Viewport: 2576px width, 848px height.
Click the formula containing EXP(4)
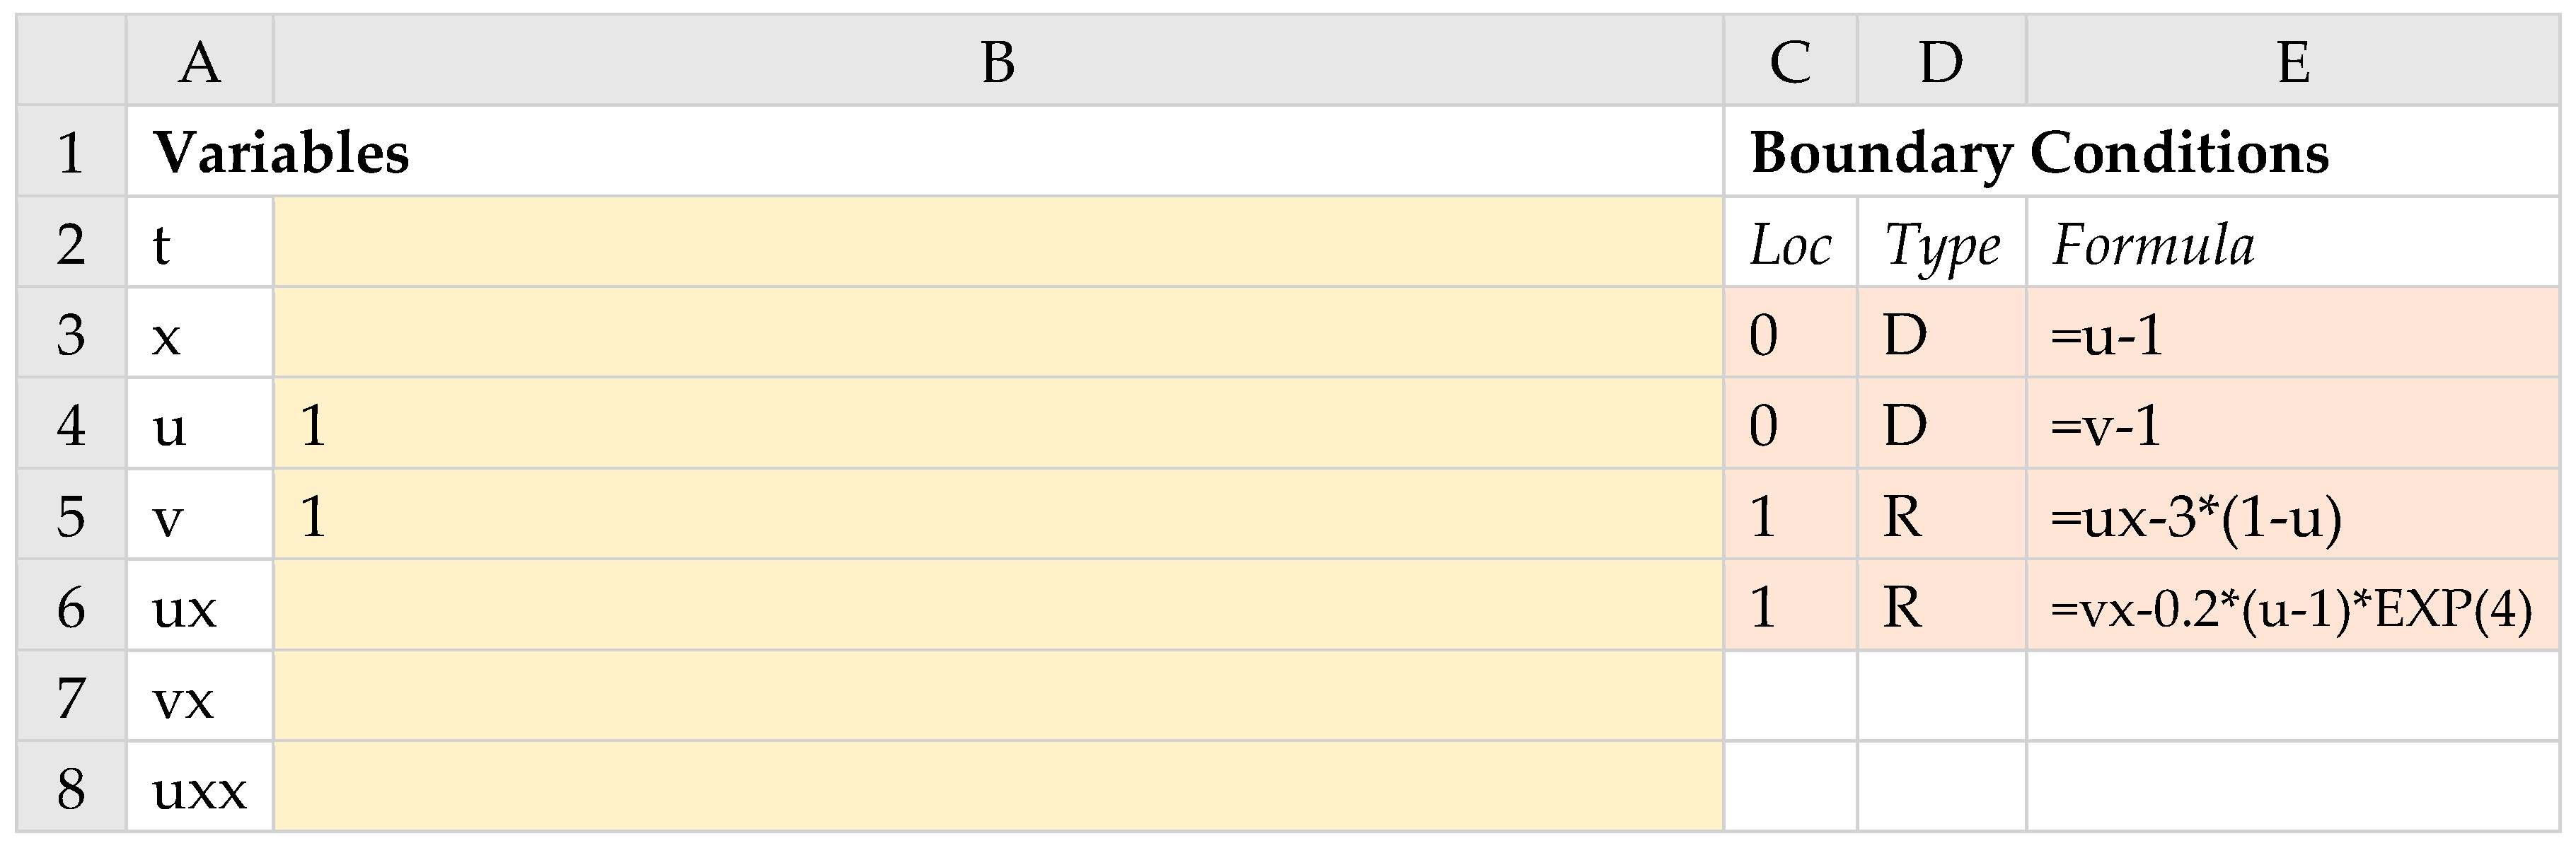pos(2292,607)
